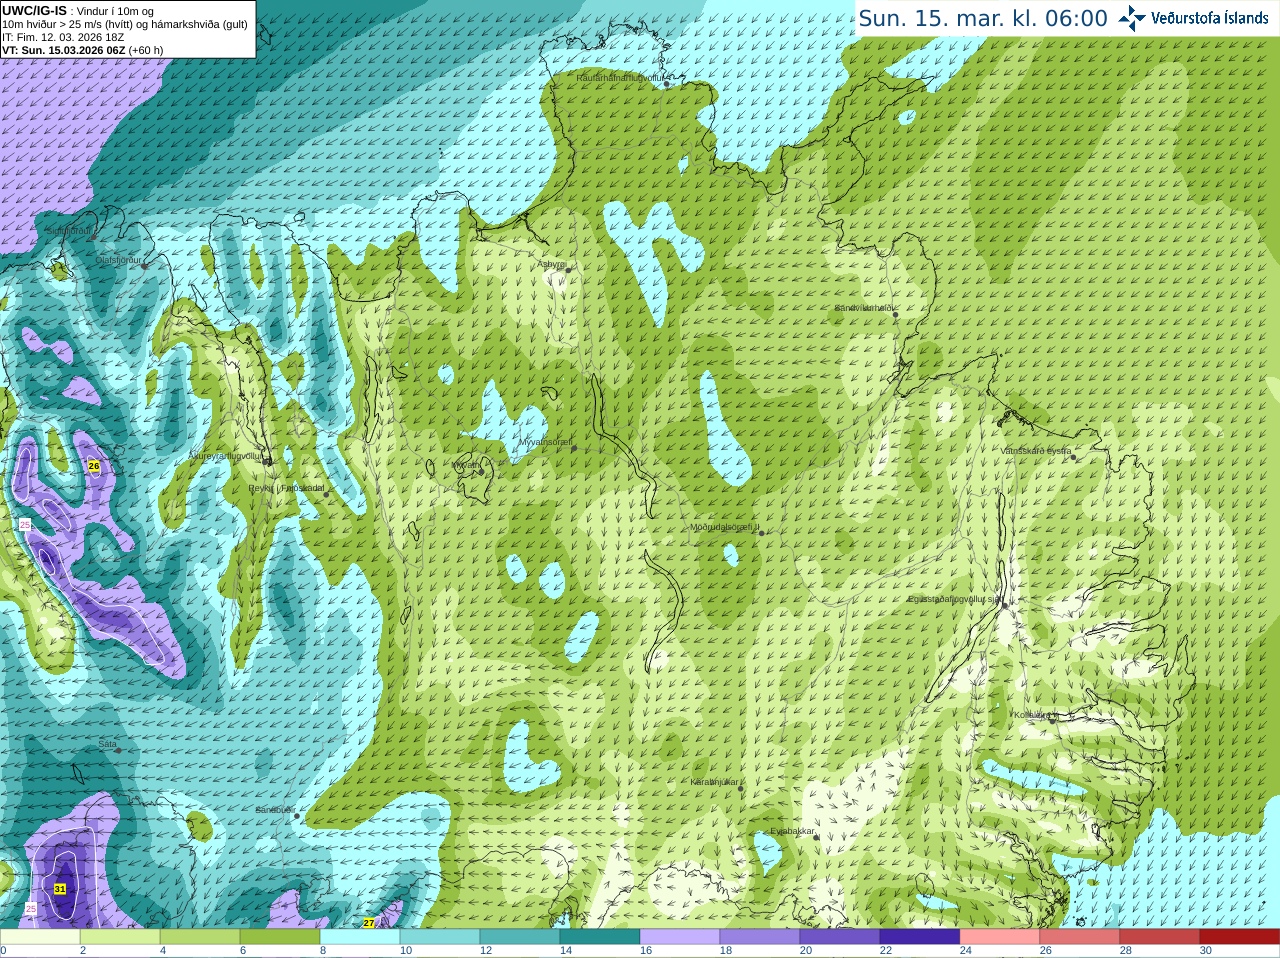Click the above-30 m/s dark red legend swatch
This screenshot has width=1280, height=958.
pyautogui.click(x=1240, y=937)
